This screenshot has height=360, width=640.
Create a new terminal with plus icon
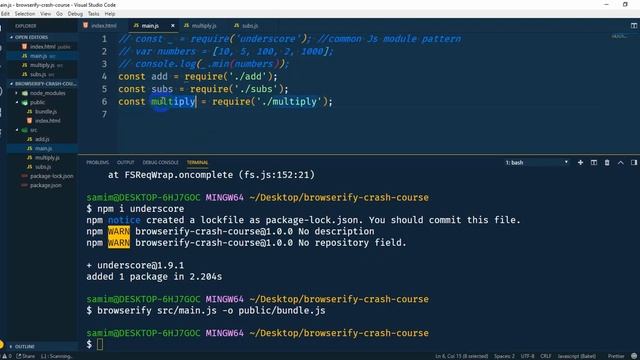coord(580,162)
